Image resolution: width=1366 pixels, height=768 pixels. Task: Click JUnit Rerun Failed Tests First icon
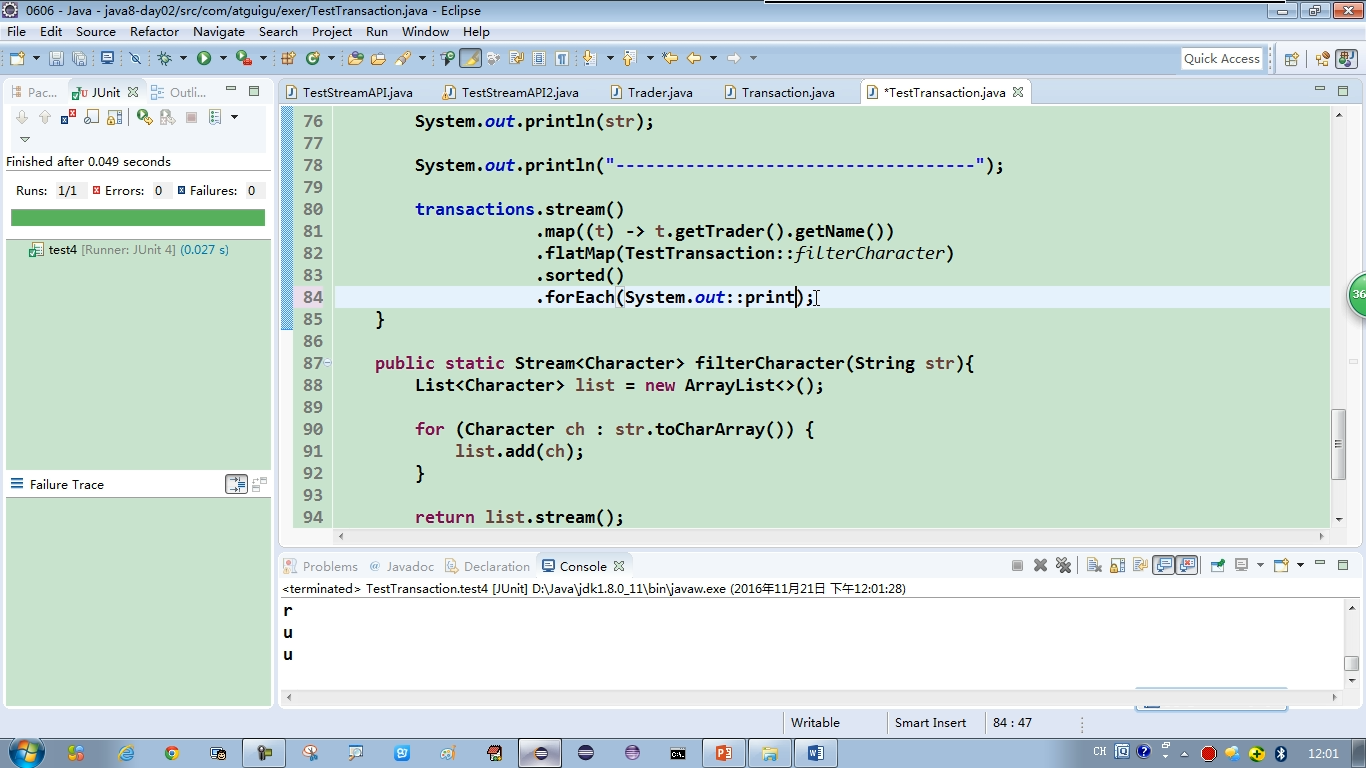pos(168,117)
